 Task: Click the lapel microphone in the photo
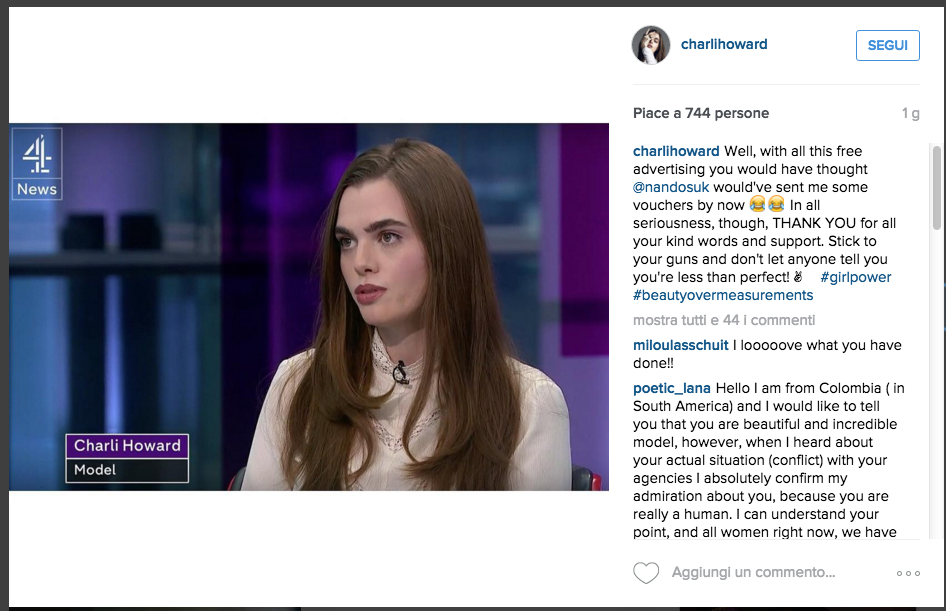(400, 373)
